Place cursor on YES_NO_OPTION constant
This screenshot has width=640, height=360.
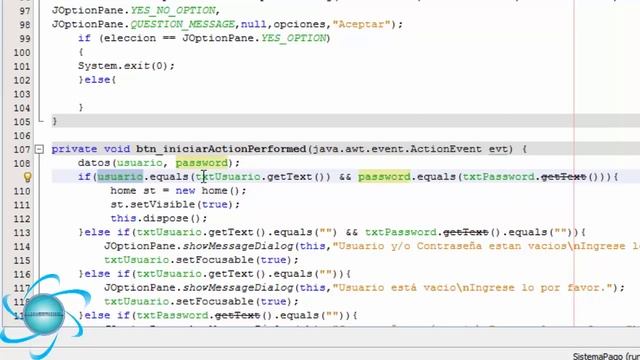[173, 10]
